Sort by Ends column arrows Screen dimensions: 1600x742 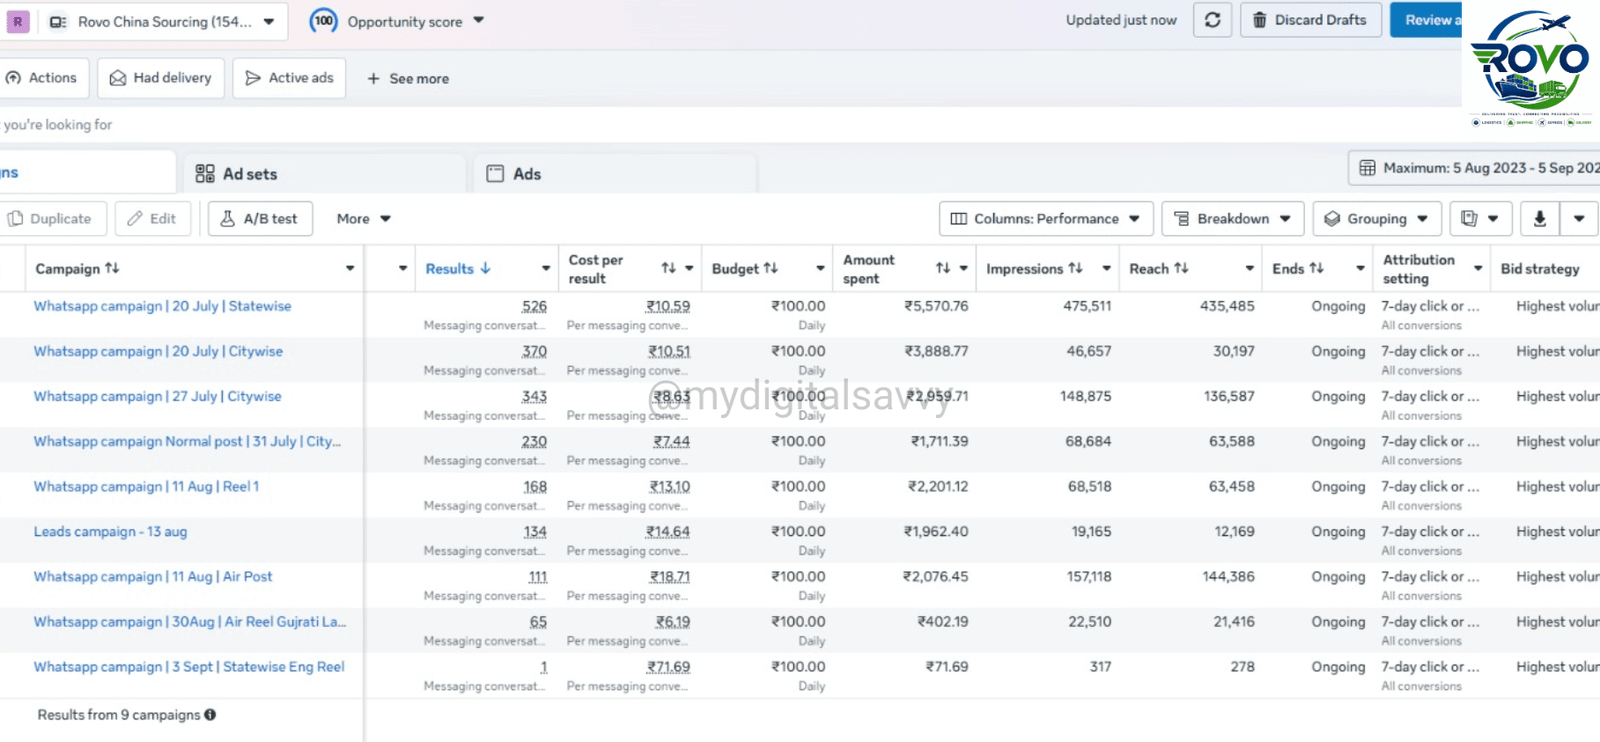click(1316, 268)
